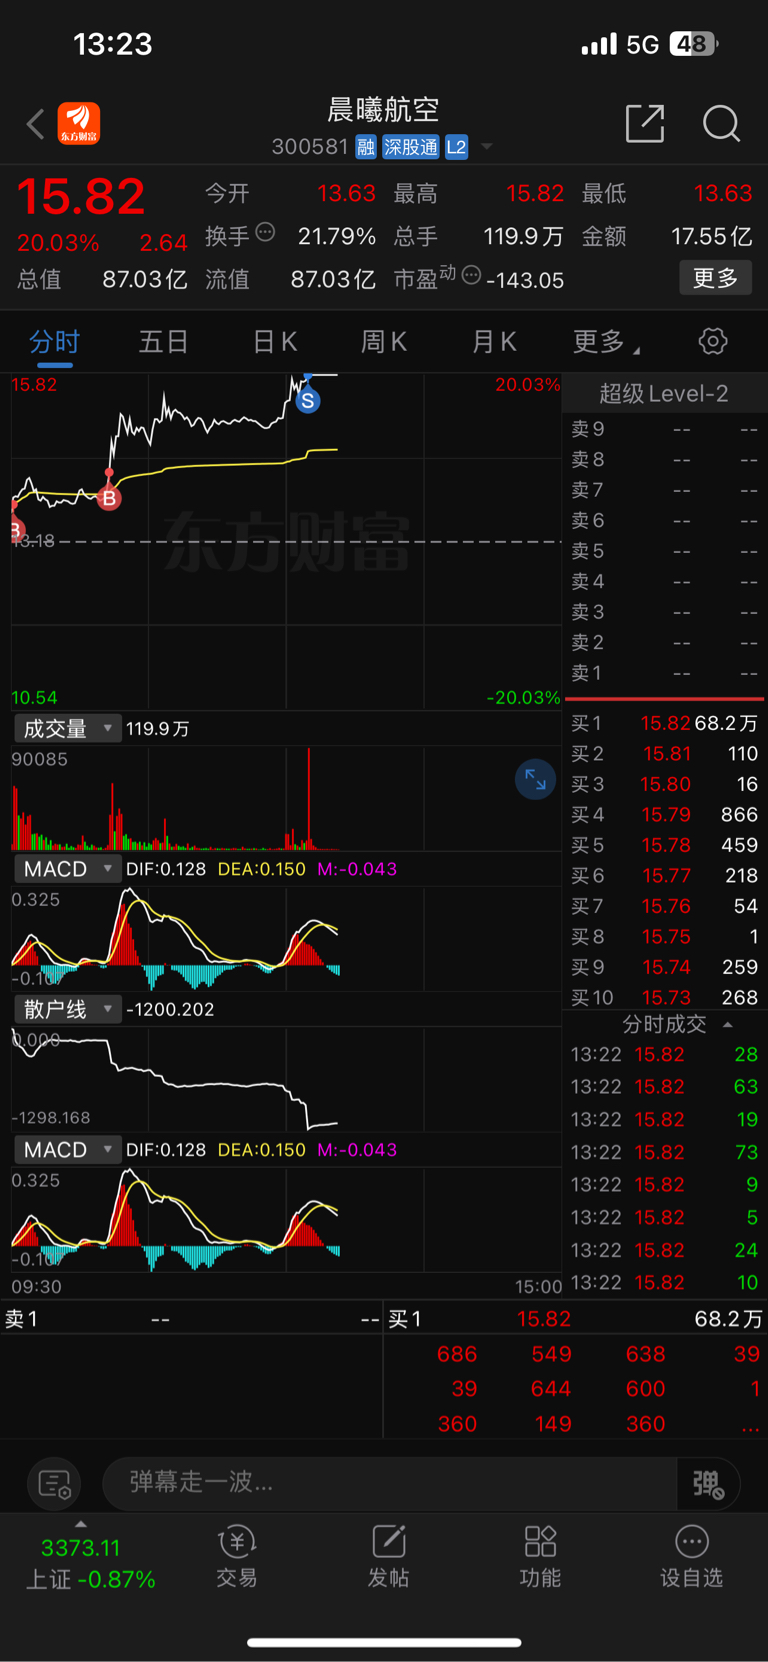Tap the 卖1 empty ask row
This screenshot has height=1662, width=768.
click(664, 673)
